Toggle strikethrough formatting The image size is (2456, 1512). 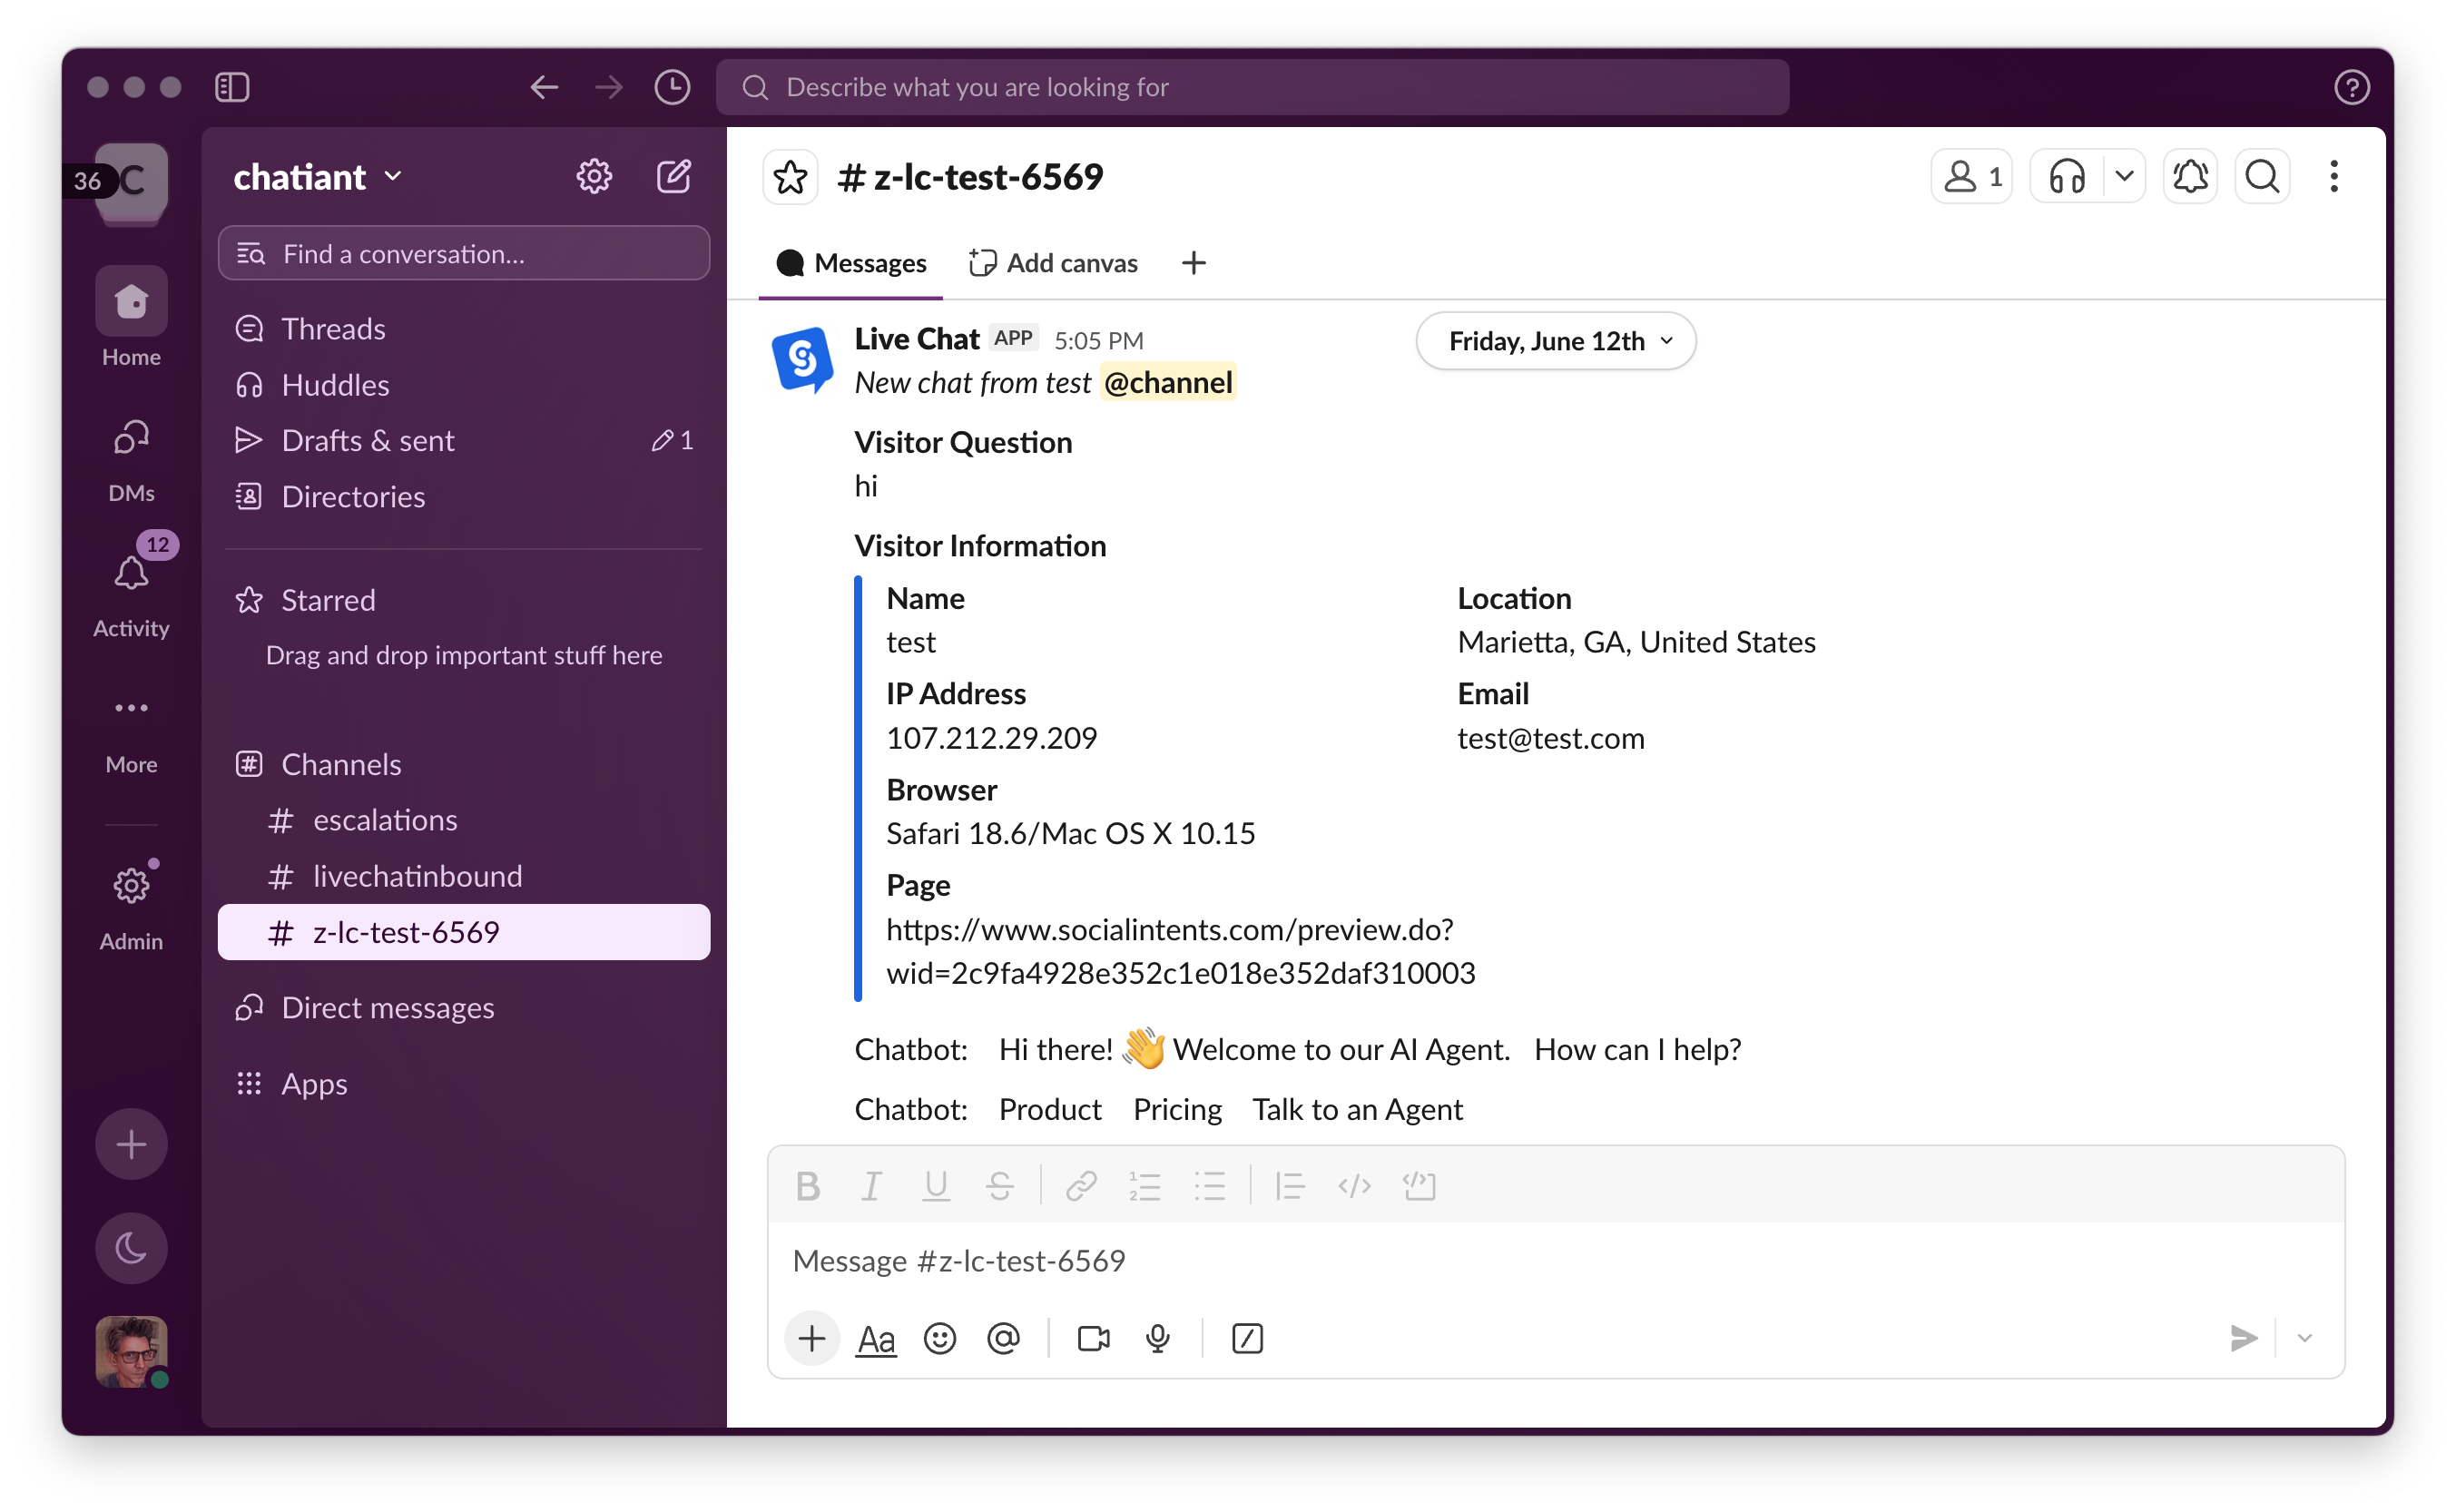(x=999, y=1186)
